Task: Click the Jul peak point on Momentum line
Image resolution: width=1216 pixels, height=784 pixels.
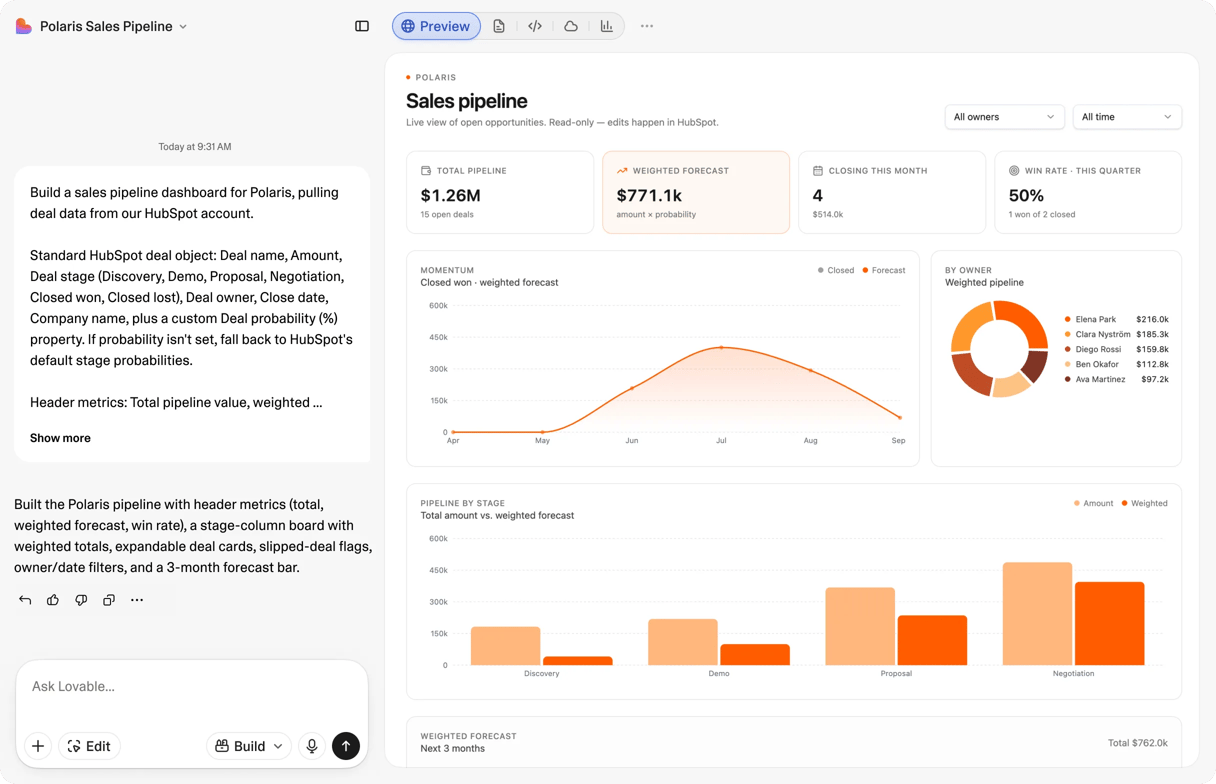Action: click(721, 348)
